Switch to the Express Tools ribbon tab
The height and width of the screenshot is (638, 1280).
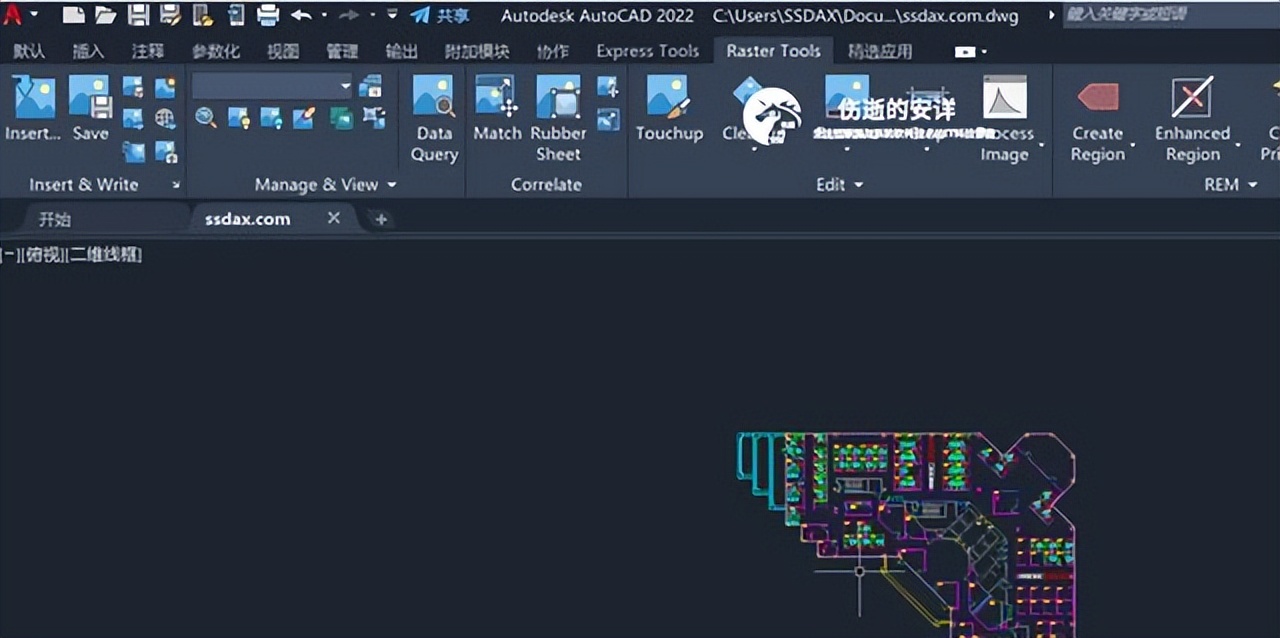pos(646,50)
